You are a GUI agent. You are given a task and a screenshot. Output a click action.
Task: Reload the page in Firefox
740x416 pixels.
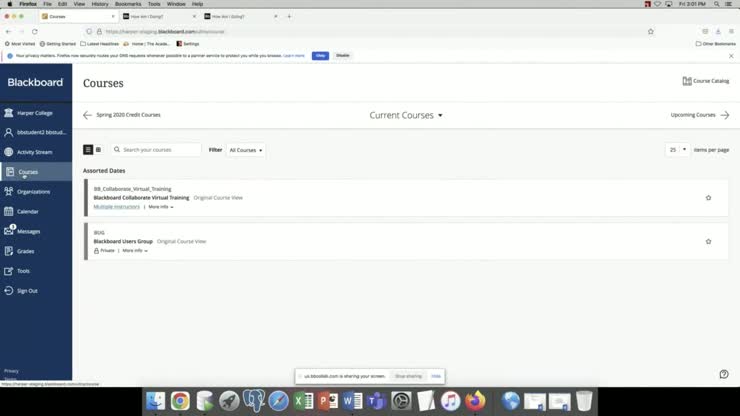click(x=35, y=32)
